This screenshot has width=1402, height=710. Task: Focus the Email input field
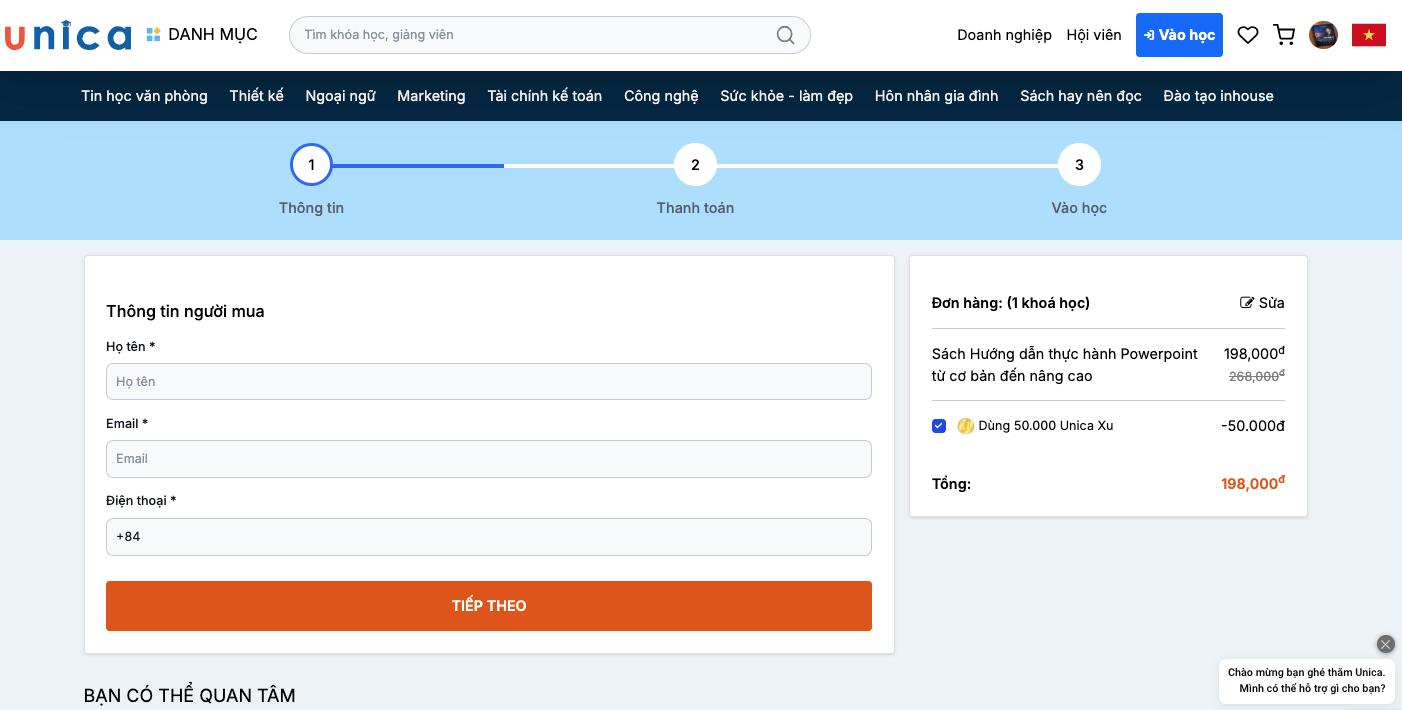click(x=488, y=459)
